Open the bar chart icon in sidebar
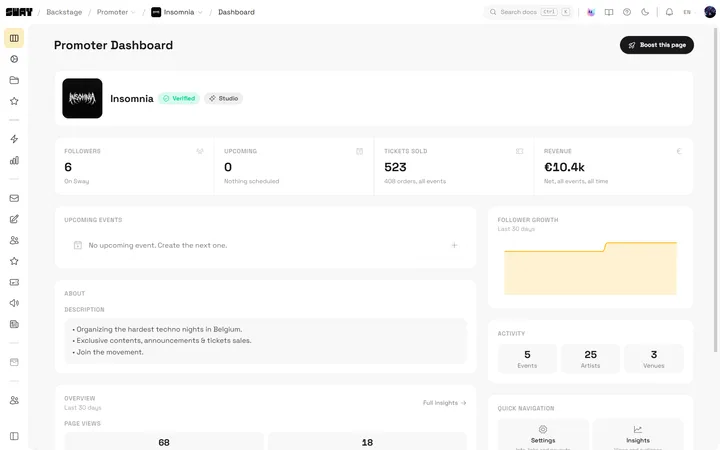The height and width of the screenshot is (450, 720). coord(14,160)
